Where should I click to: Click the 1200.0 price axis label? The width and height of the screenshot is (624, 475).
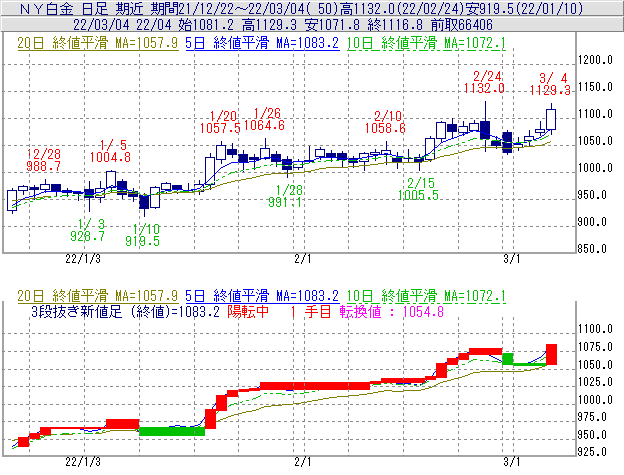tap(595, 60)
